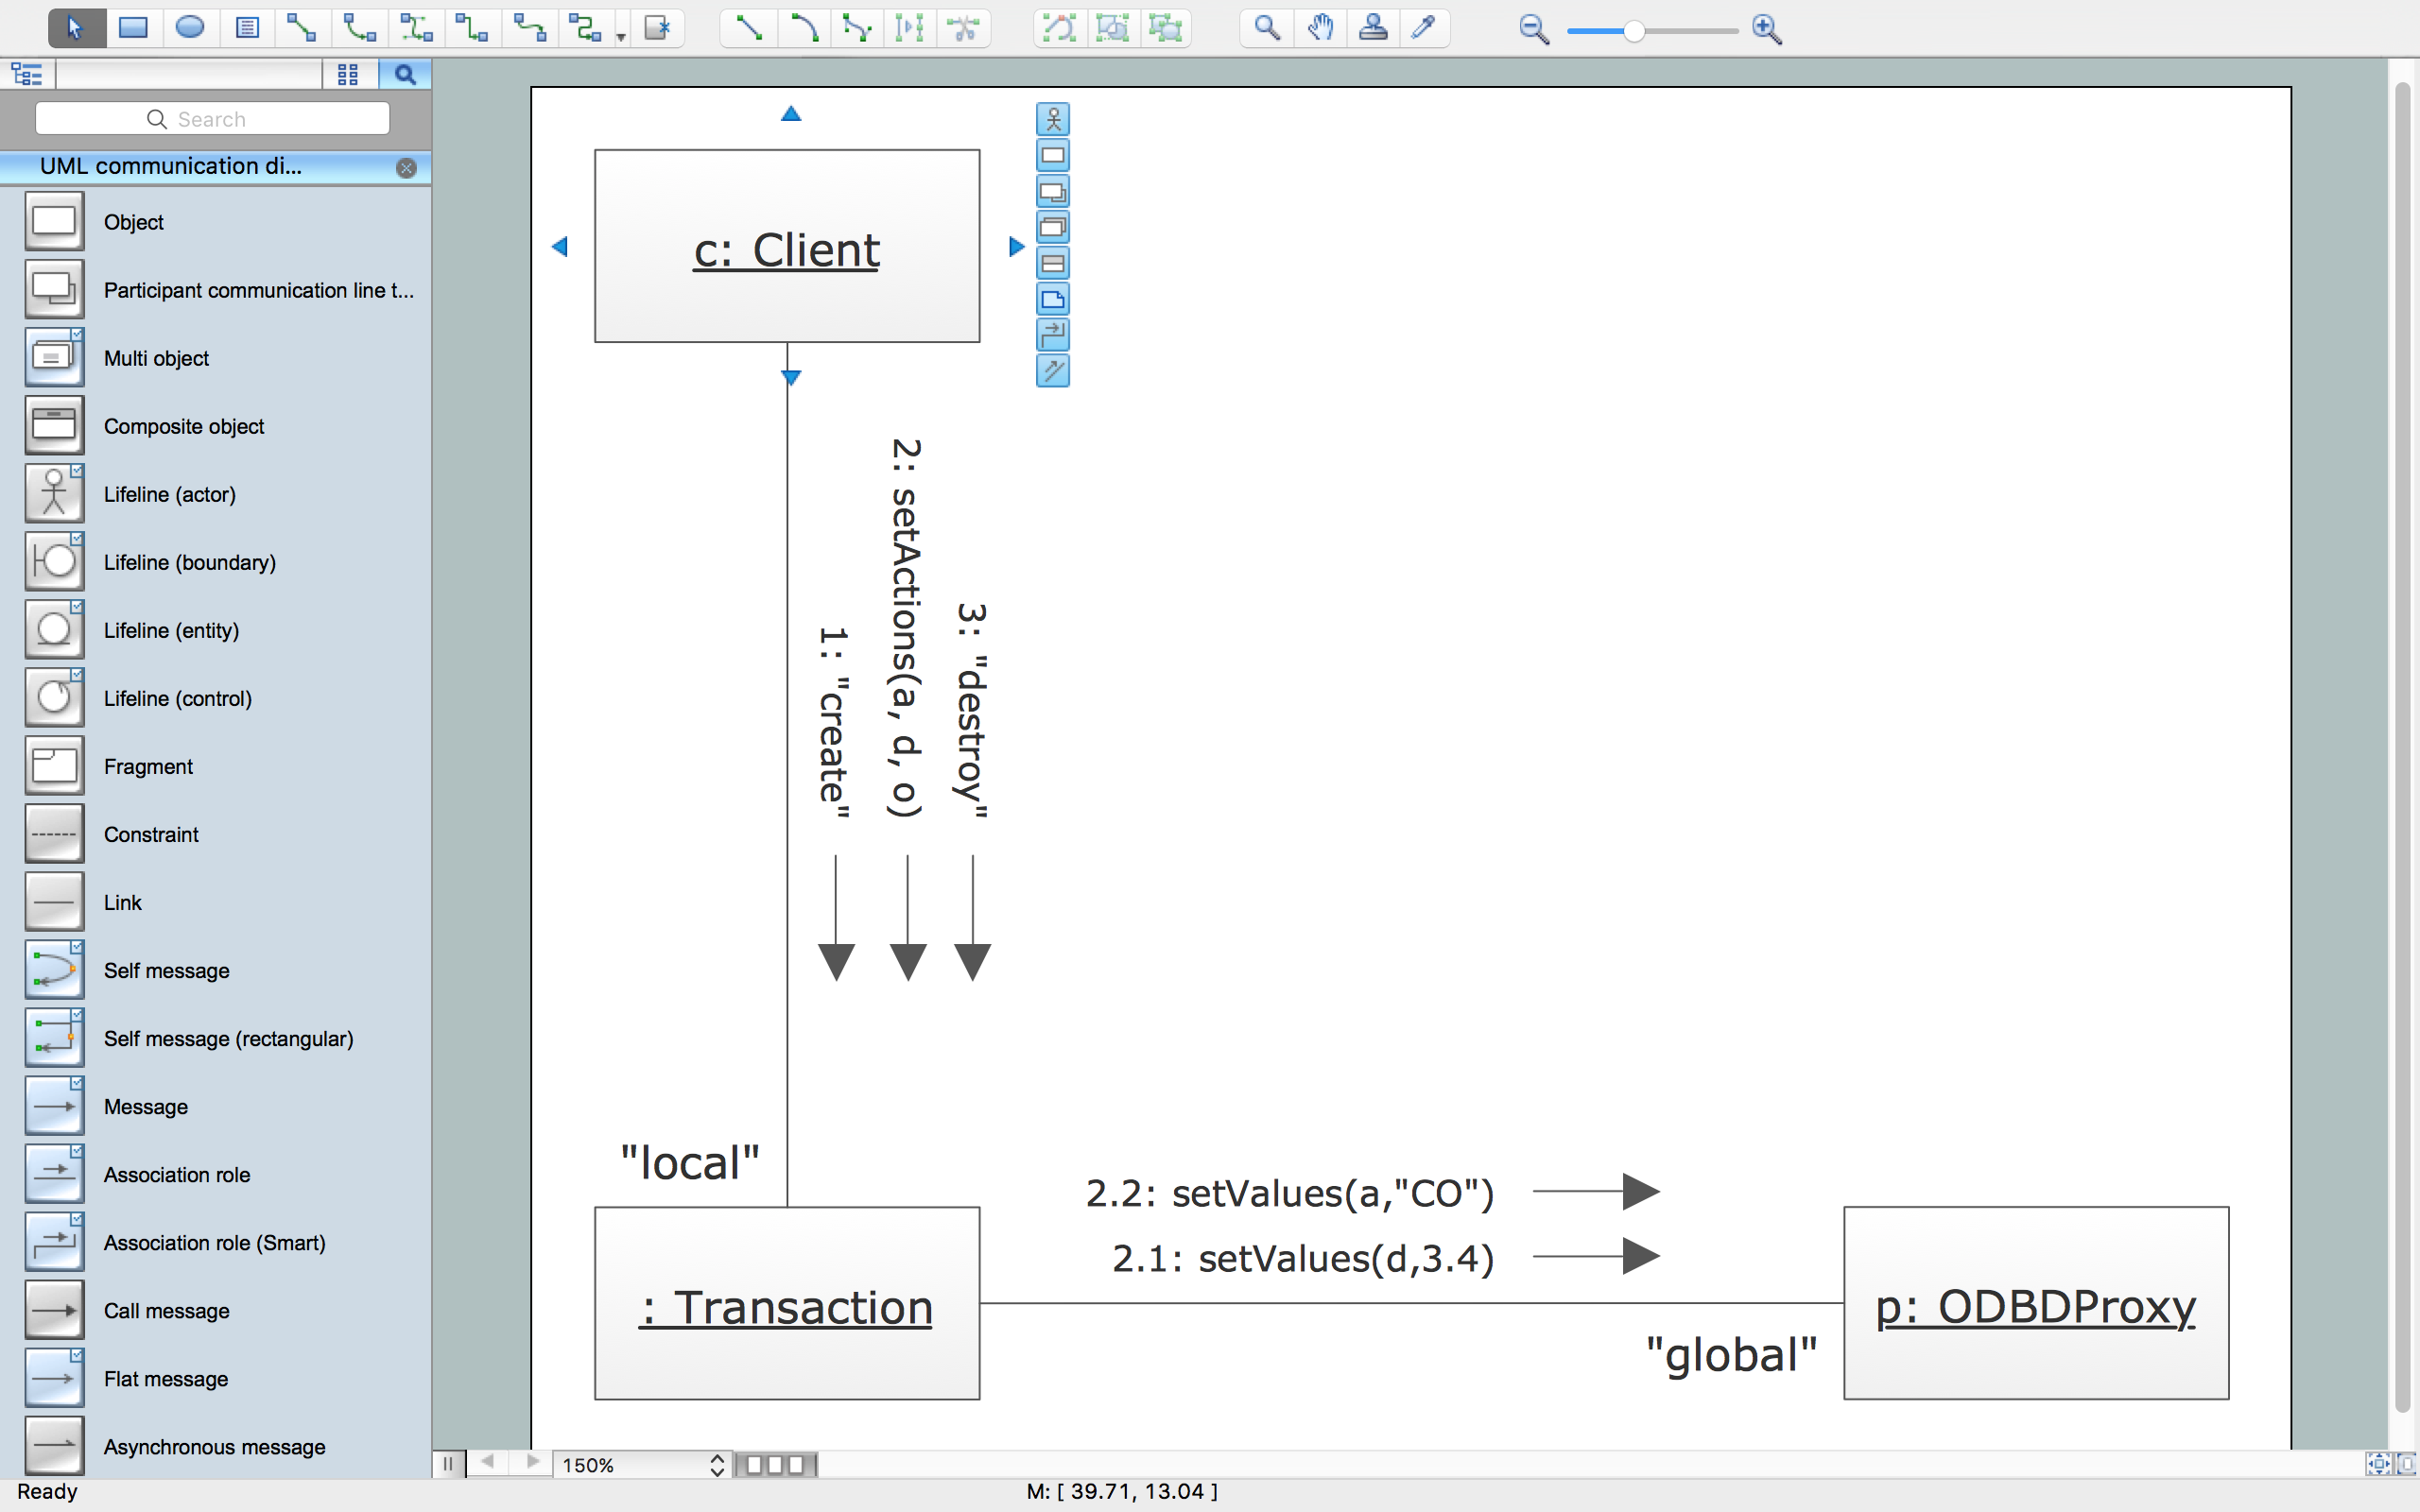Image resolution: width=2420 pixels, height=1512 pixels.
Task: Go to the next page arrow
Action: tap(532, 1463)
